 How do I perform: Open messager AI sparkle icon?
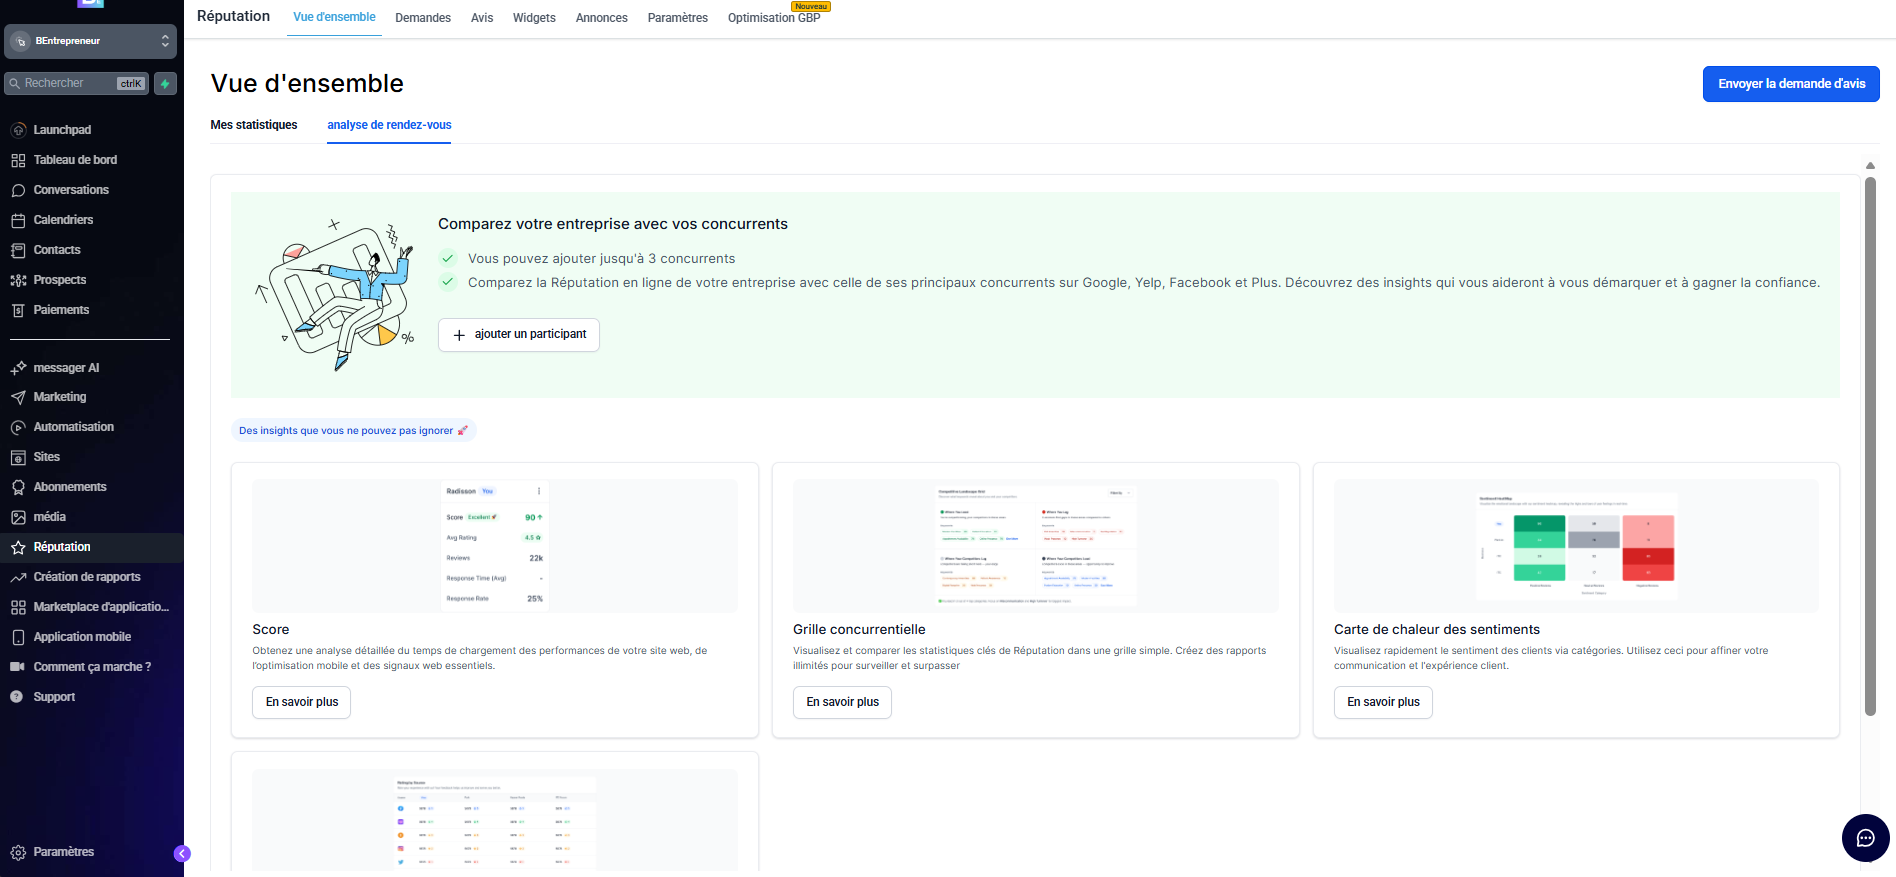(x=18, y=368)
